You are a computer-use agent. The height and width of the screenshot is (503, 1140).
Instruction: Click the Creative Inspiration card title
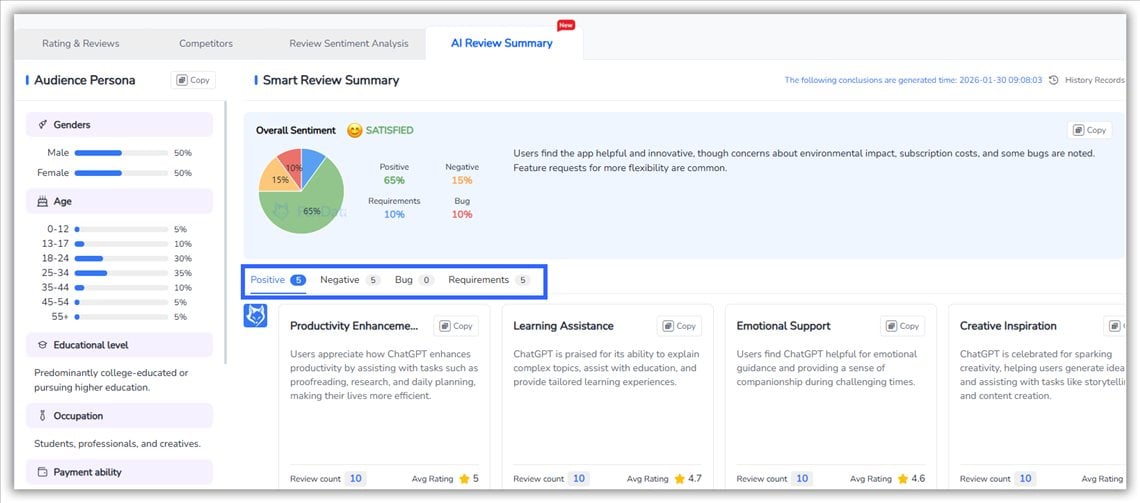pos(1008,326)
